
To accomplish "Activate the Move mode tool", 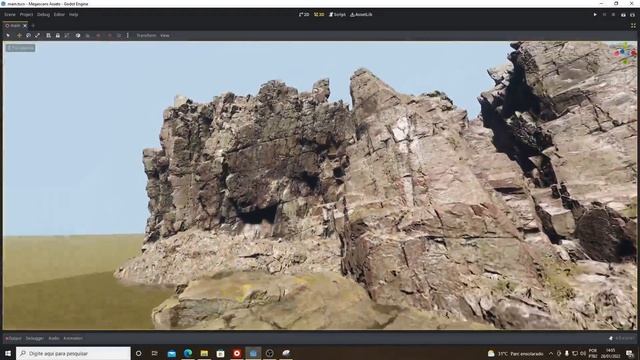I will click(x=19, y=36).
